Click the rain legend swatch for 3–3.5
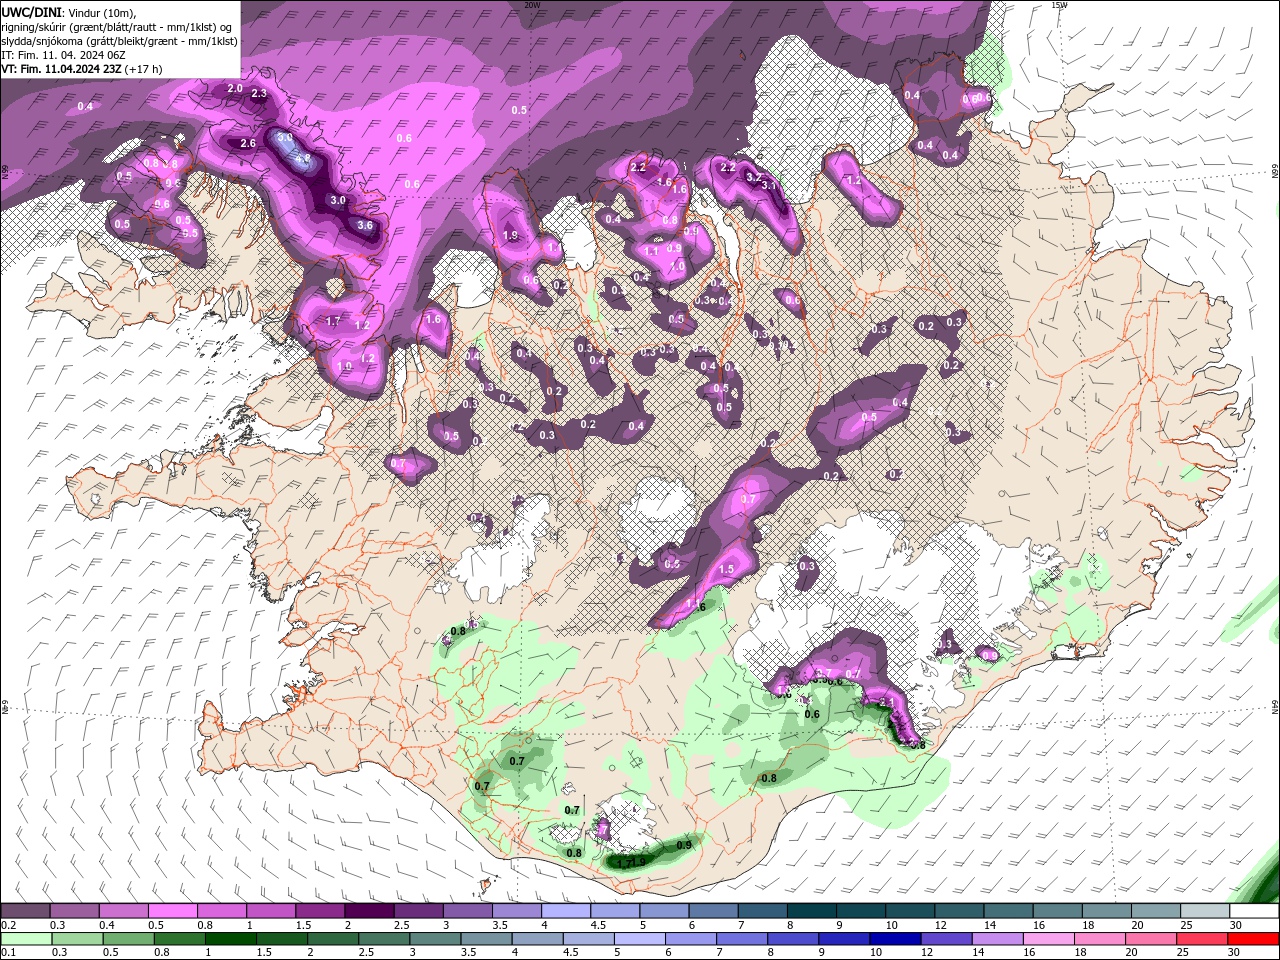This screenshot has width=1280, height=960. coord(436,939)
